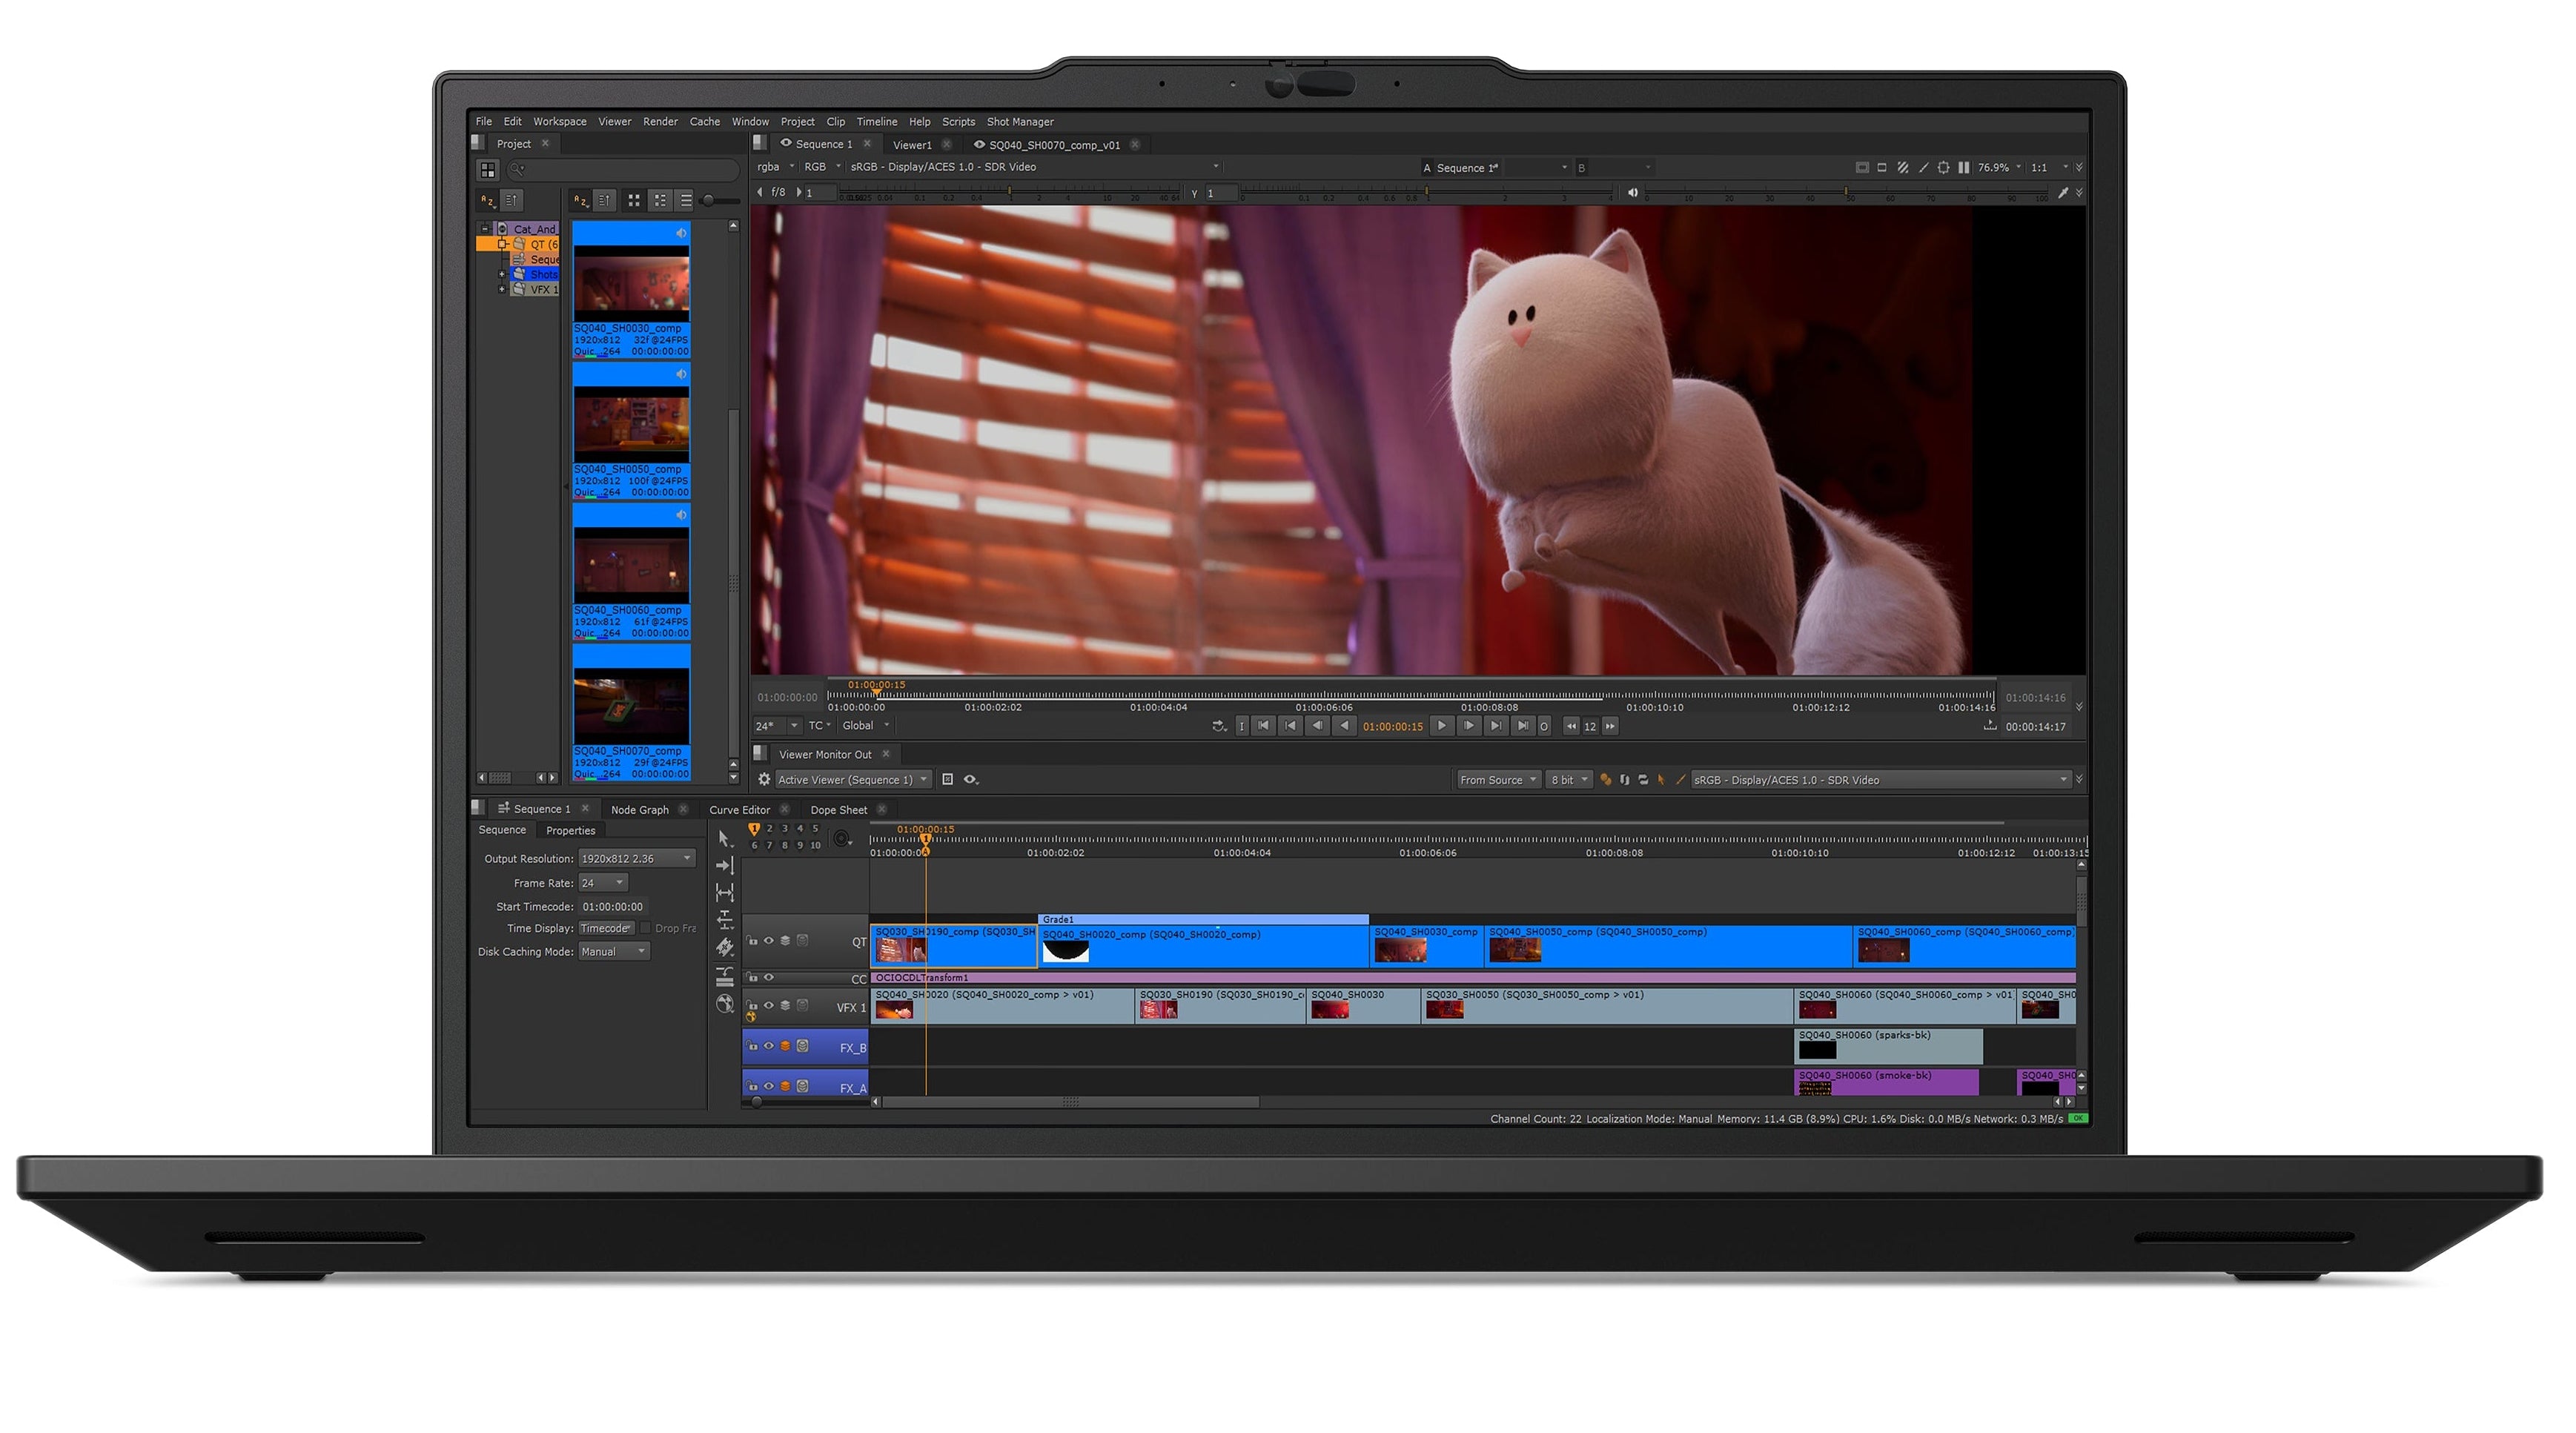Toggle visibility of the FX_A track
Screen dimensions: 2576x1433
pyautogui.click(x=769, y=1086)
